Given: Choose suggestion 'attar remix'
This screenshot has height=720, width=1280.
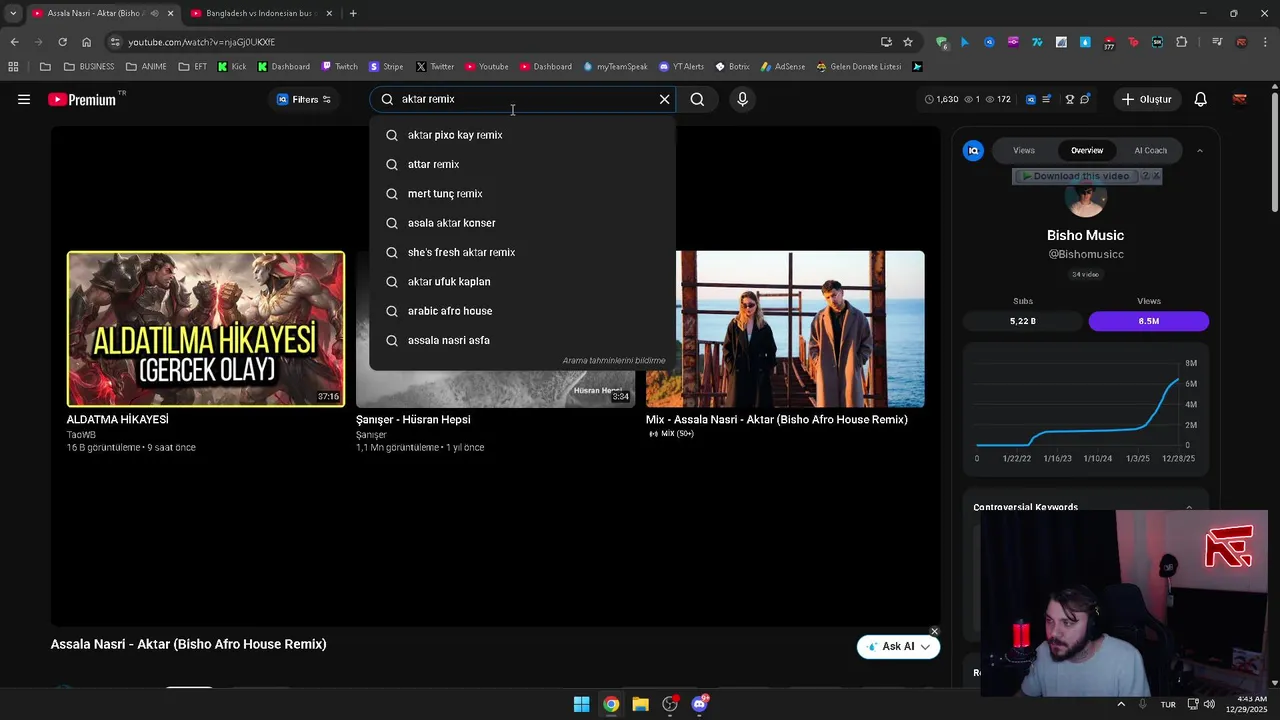Looking at the screenshot, I should point(522,164).
